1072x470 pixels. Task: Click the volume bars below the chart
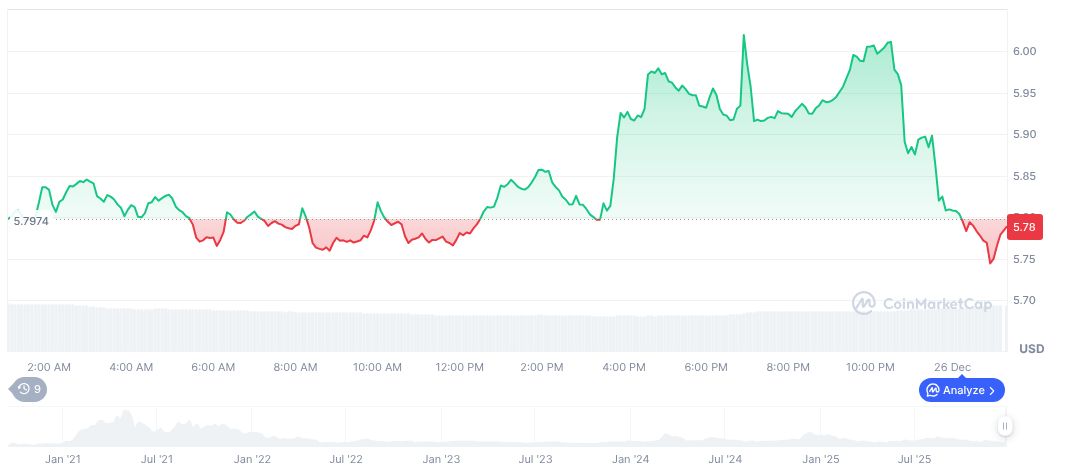click(500, 330)
